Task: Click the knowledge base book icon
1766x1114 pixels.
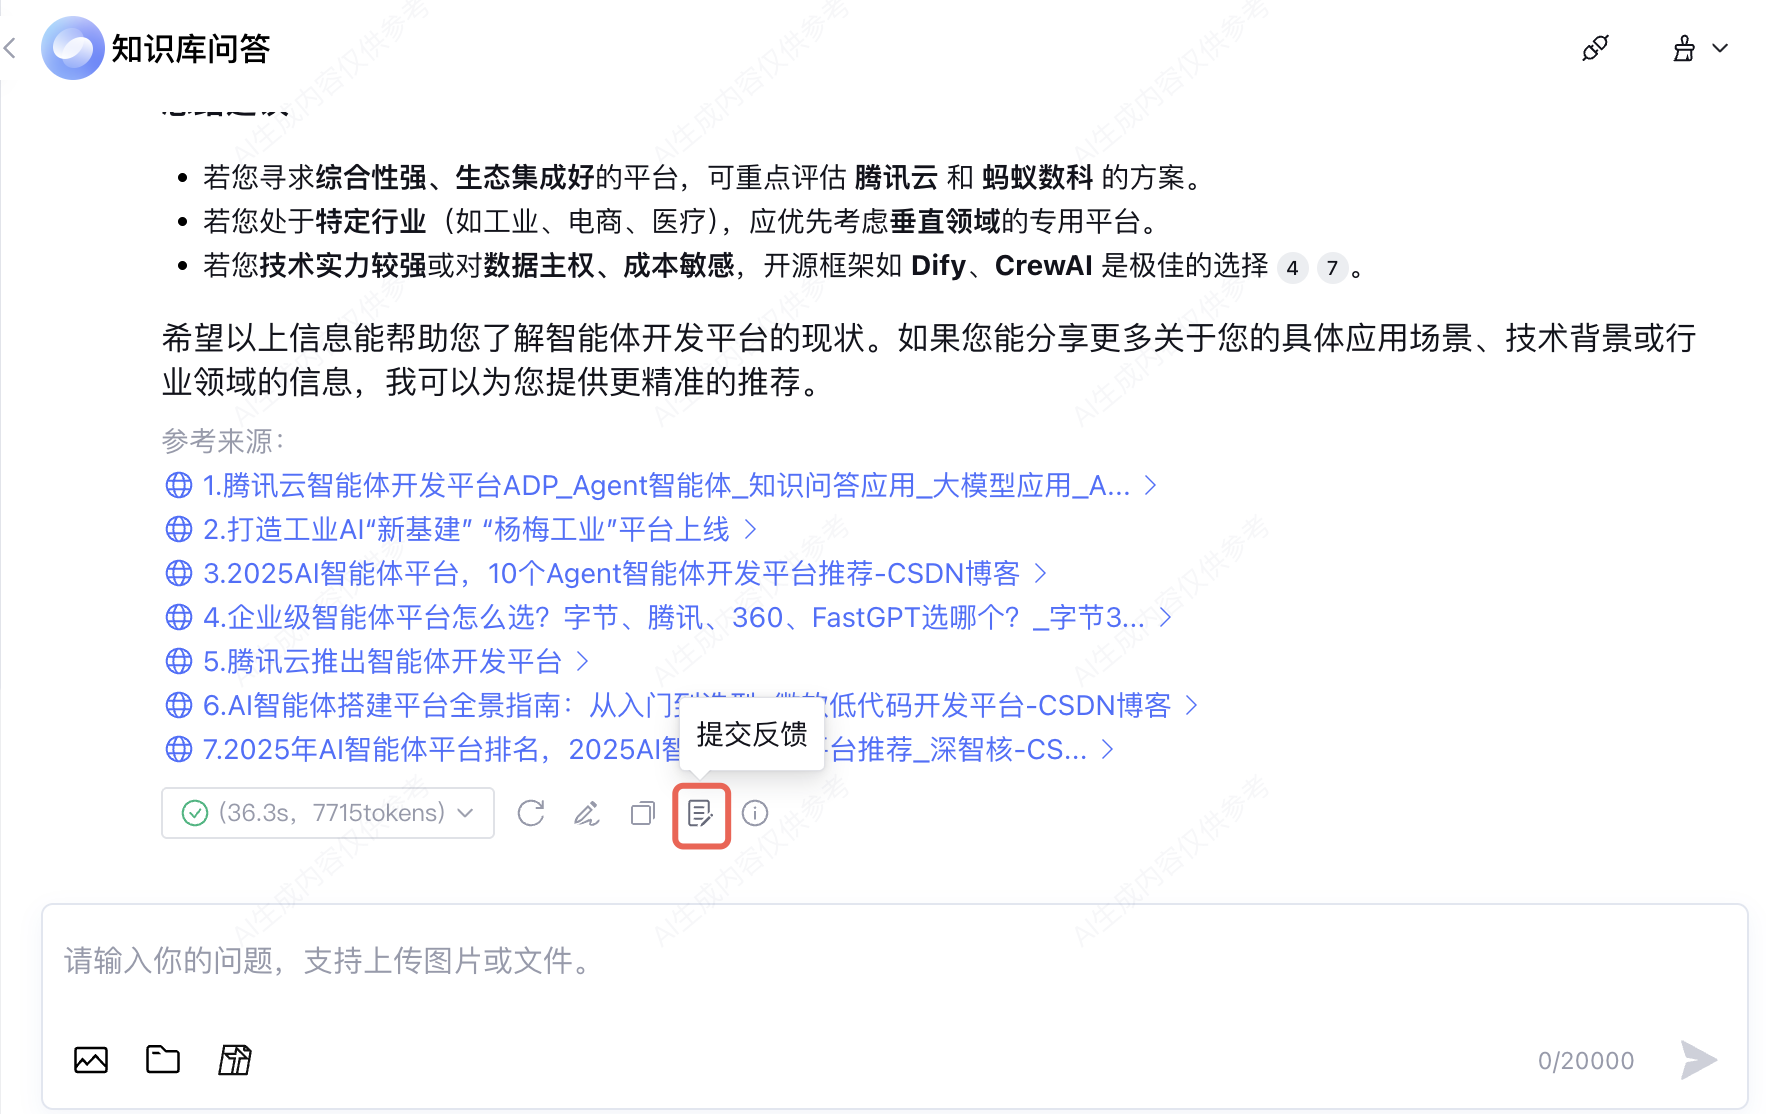Action: pyautogui.click(x=235, y=1059)
